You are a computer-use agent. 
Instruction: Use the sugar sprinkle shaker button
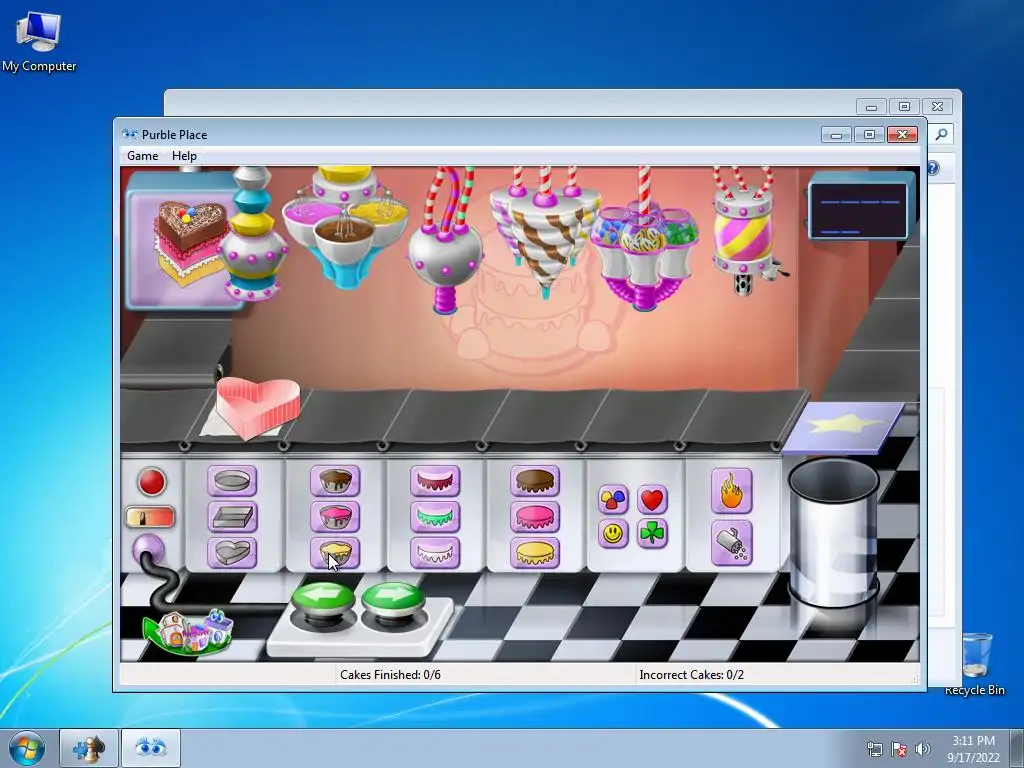tap(731, 543)
